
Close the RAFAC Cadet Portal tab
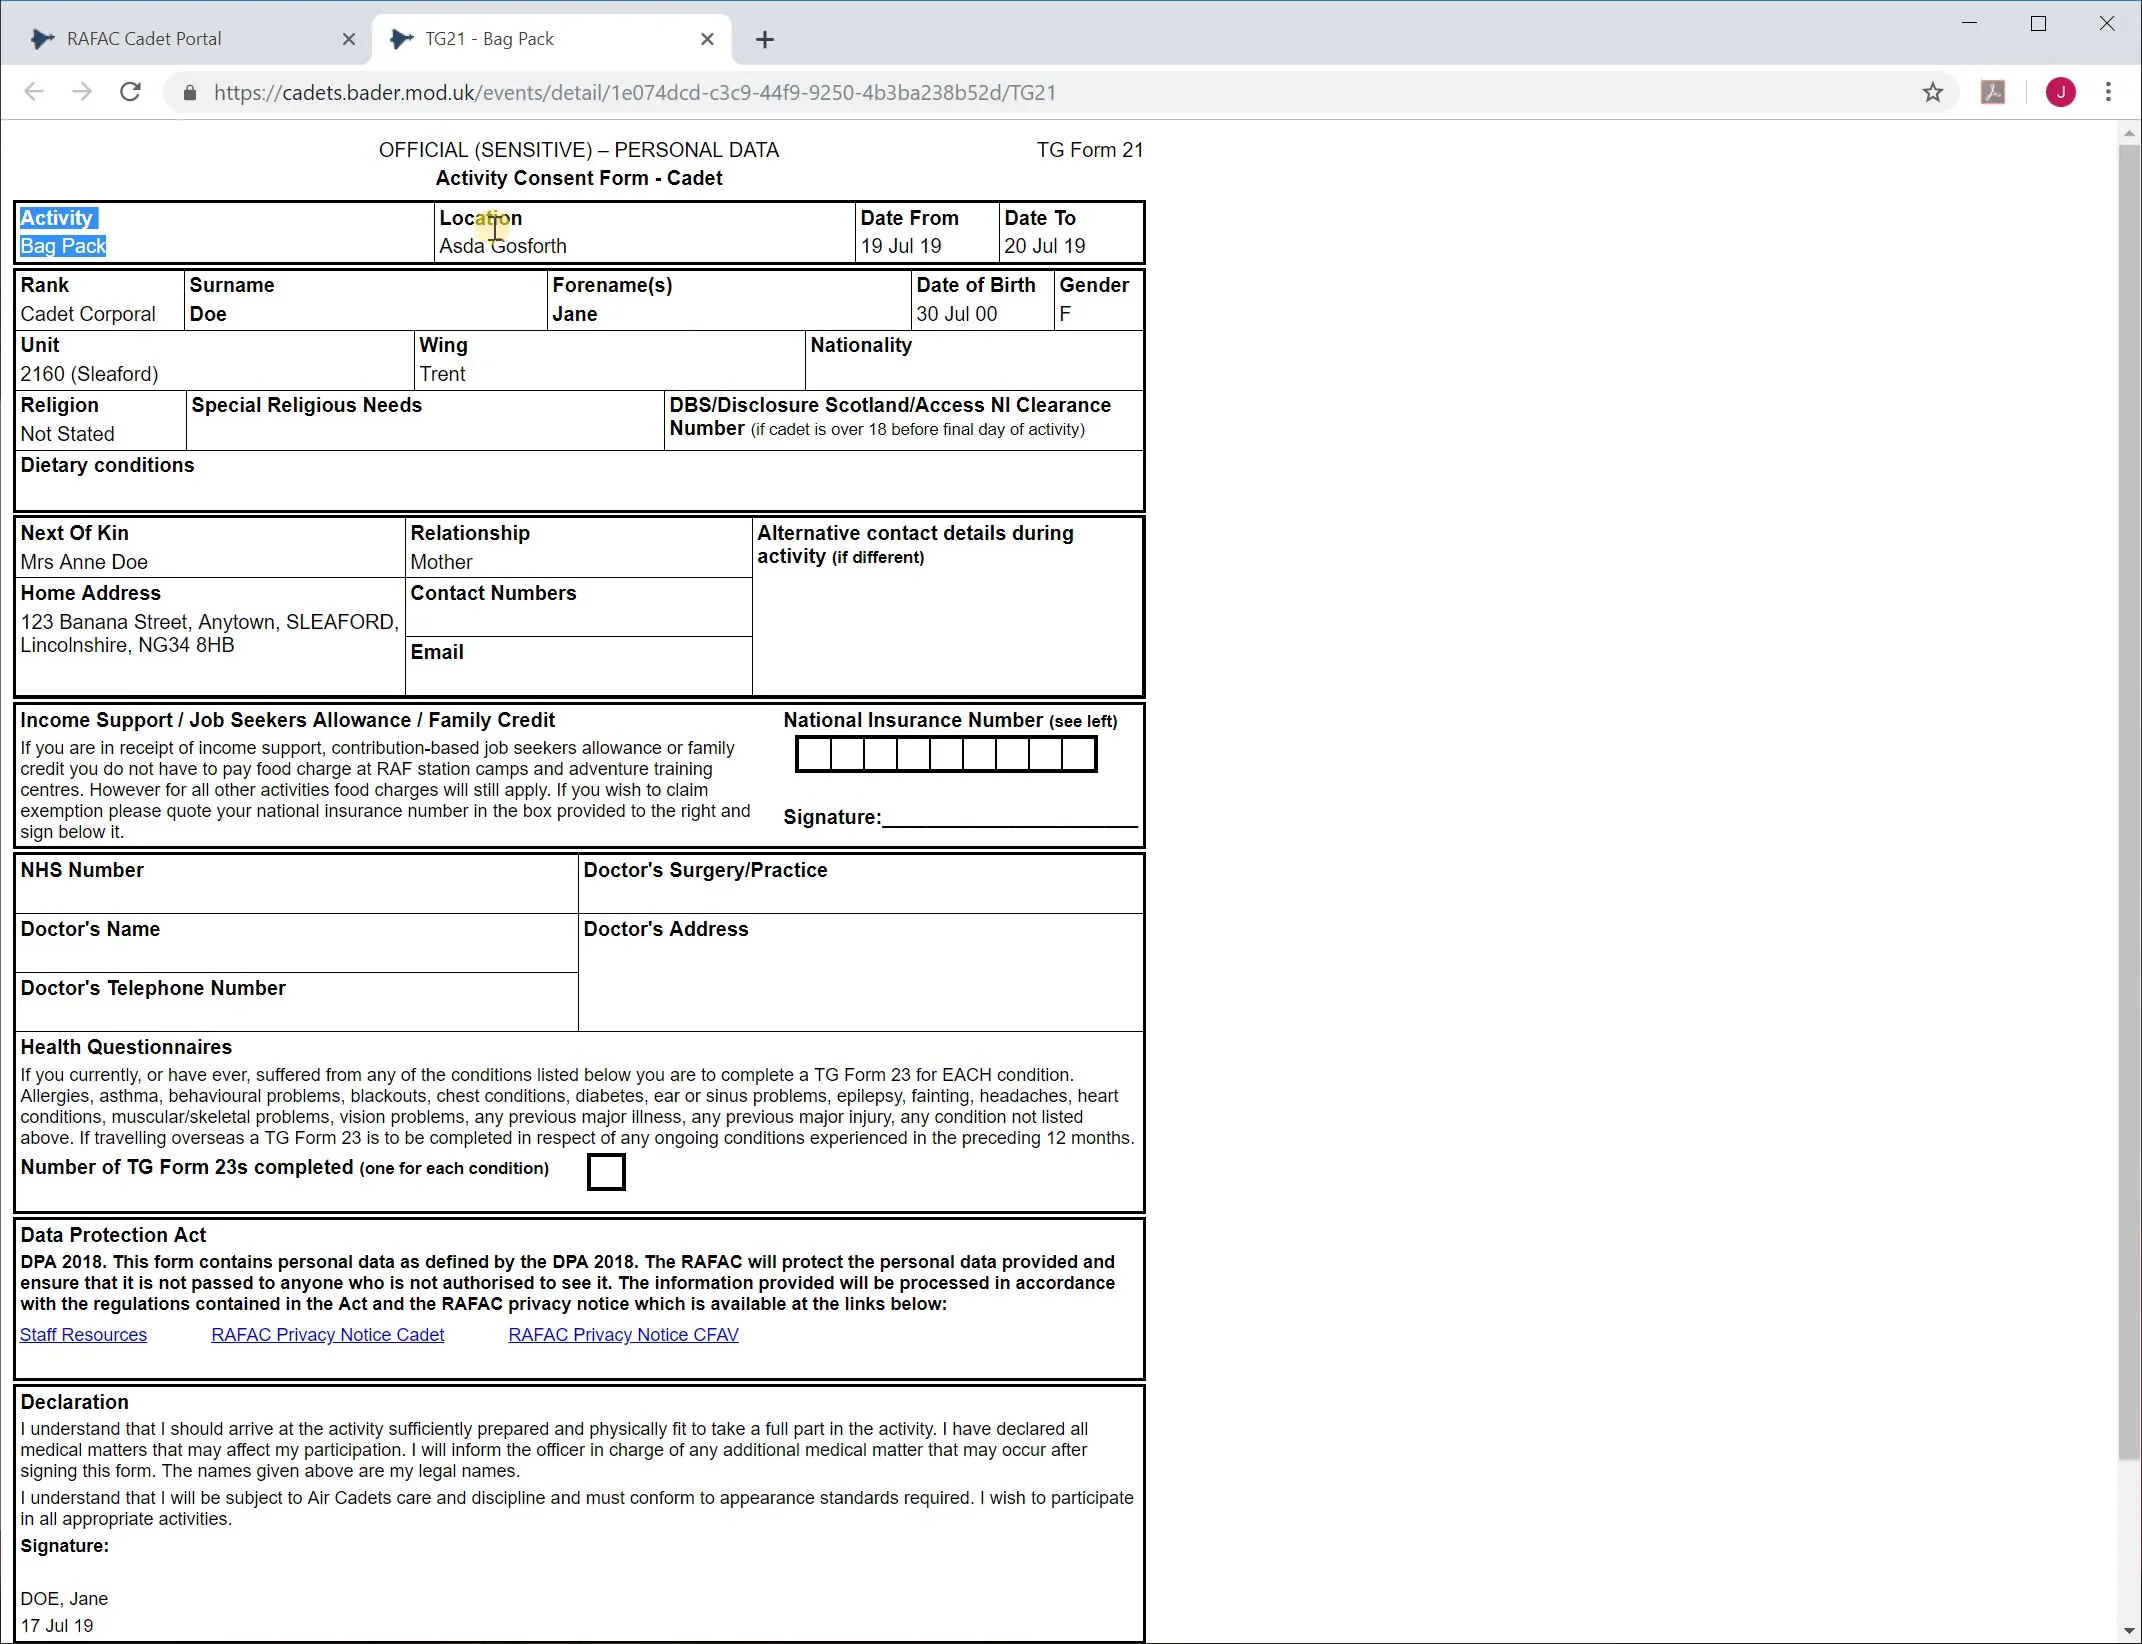click(x=348, y=39)
